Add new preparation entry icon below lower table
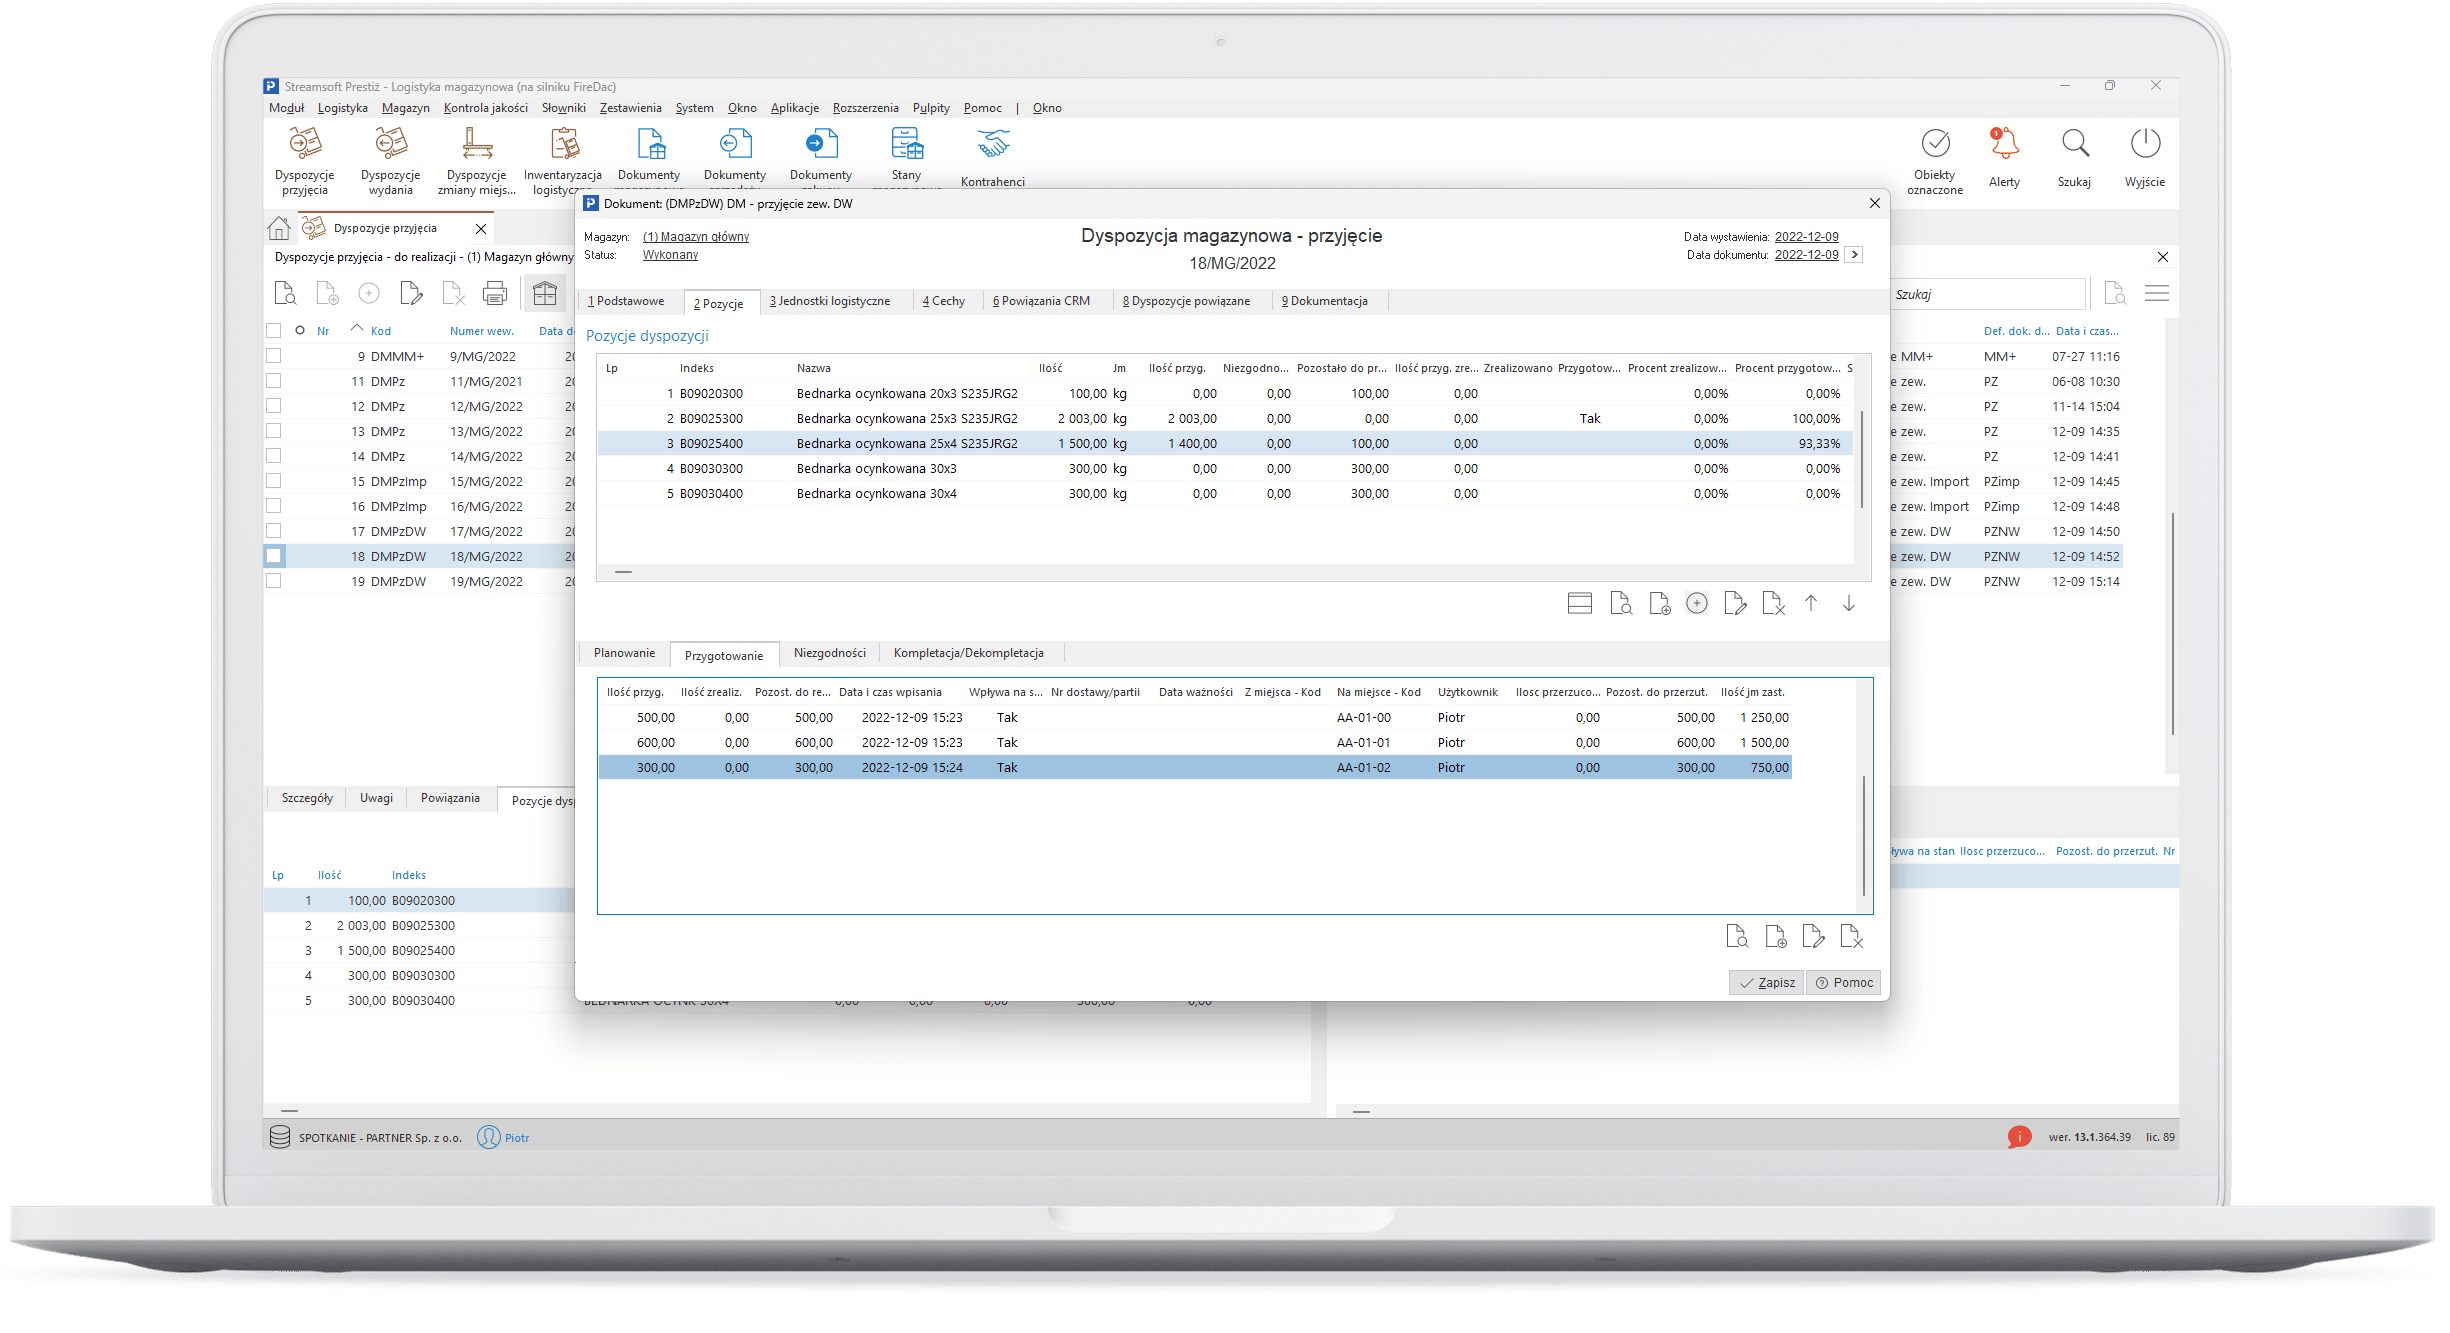This screenshot has width=2450, height=1333. pos(1776,937)
